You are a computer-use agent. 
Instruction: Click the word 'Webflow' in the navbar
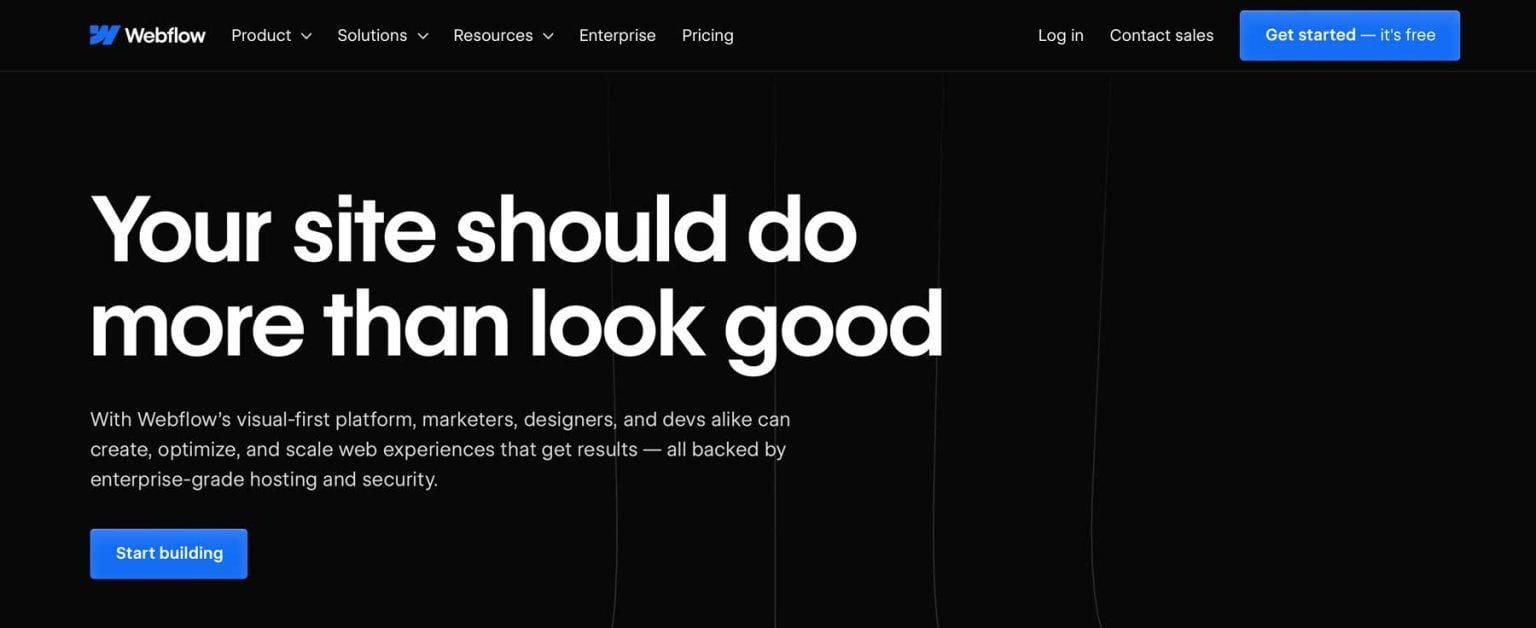pyautogui.click(x=164, y=34)
